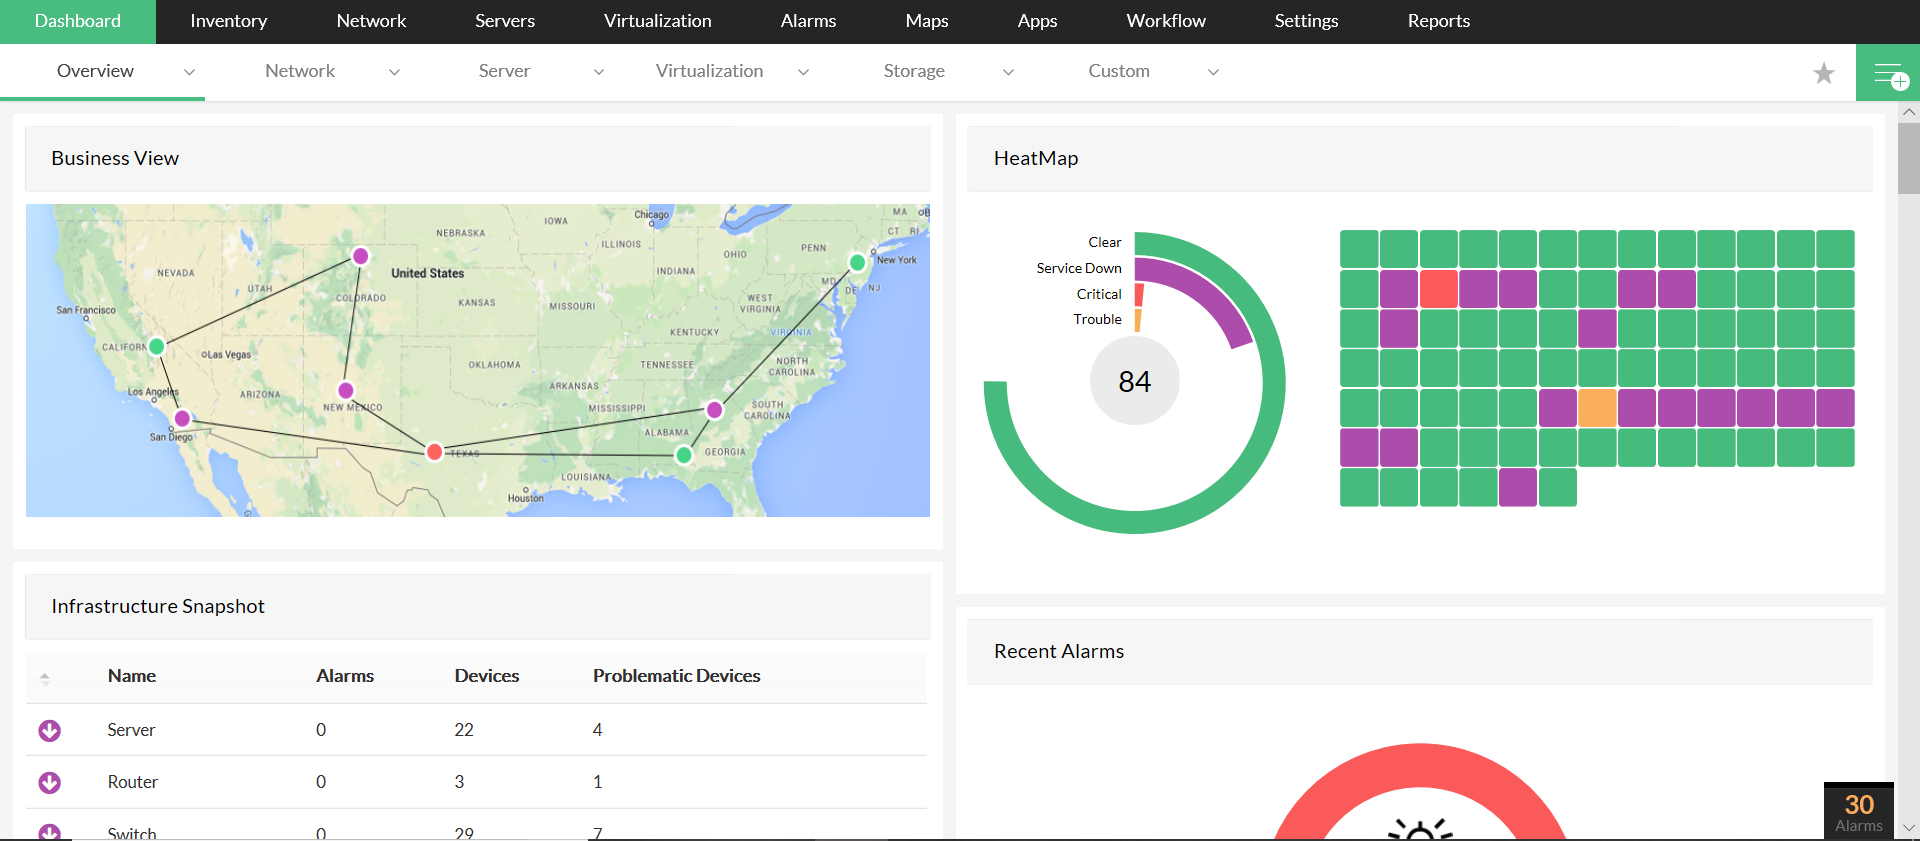Expand the Network sub-tab dropdown chevron
The height and width of the screenshot is (841, 1920).
[394, 72]
